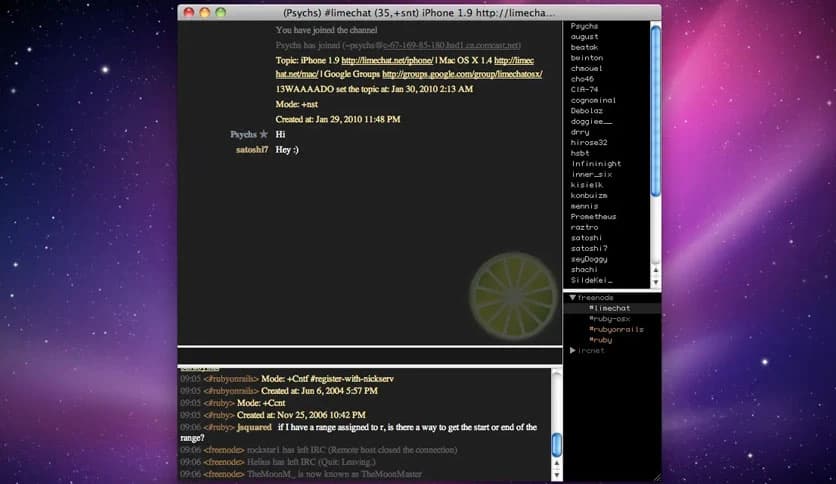
Task: Switch to the #rubyonrails channel
Action: 616,329
